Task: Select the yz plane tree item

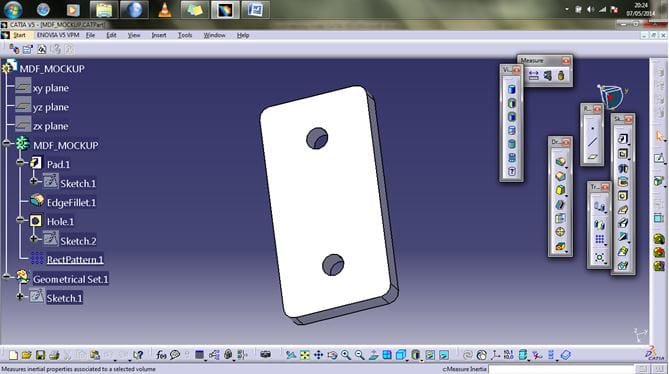Action: [51, 107]
